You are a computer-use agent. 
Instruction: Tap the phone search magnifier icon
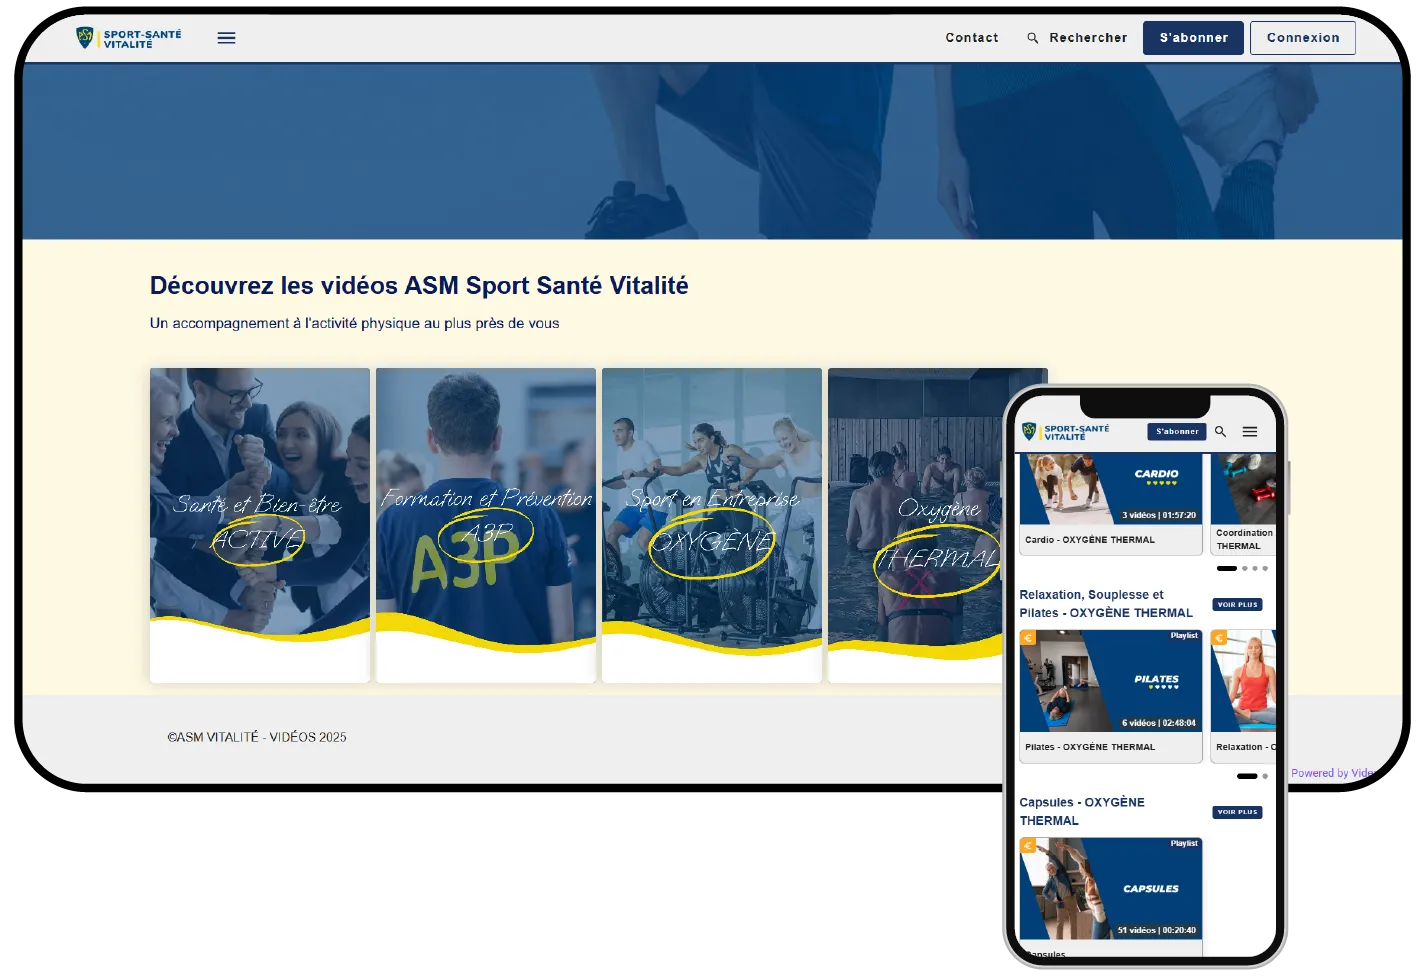coord(1220,432)
